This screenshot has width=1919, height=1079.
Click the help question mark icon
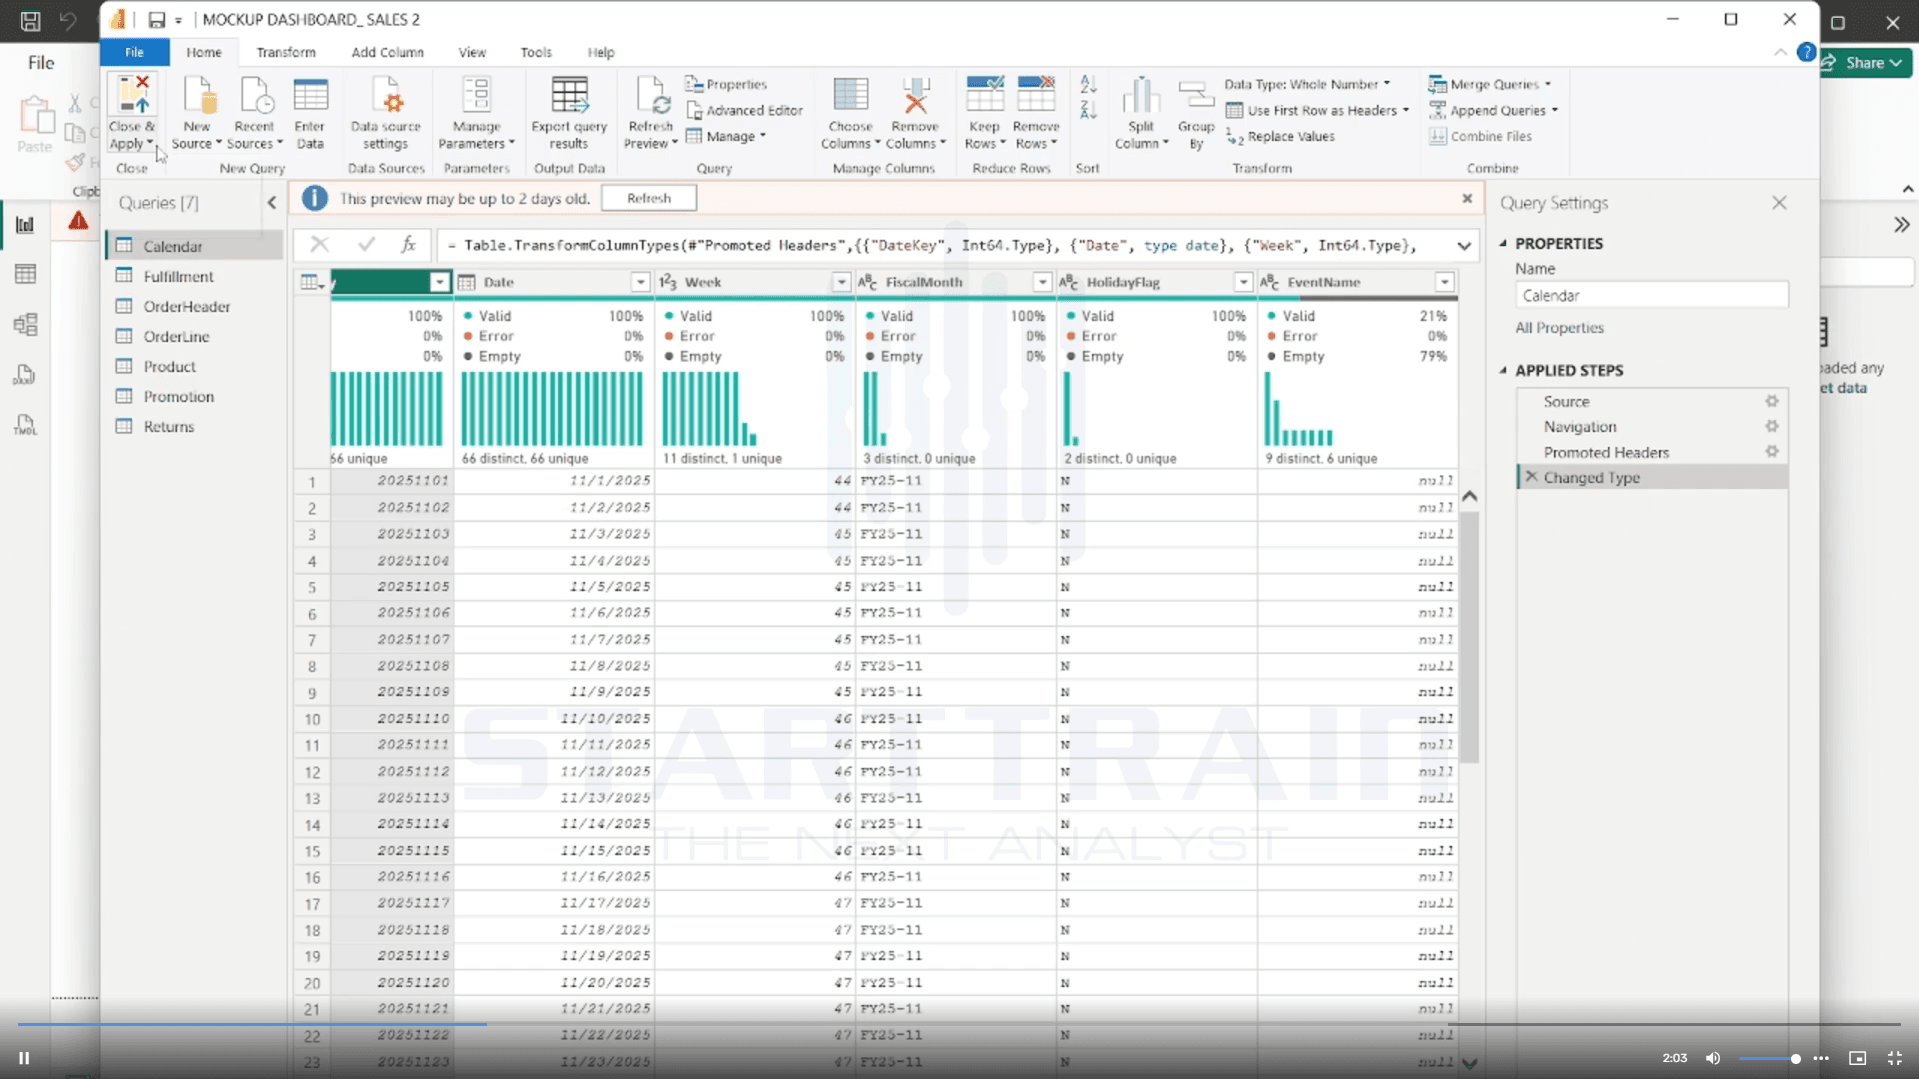click(x=1806, y=52)
